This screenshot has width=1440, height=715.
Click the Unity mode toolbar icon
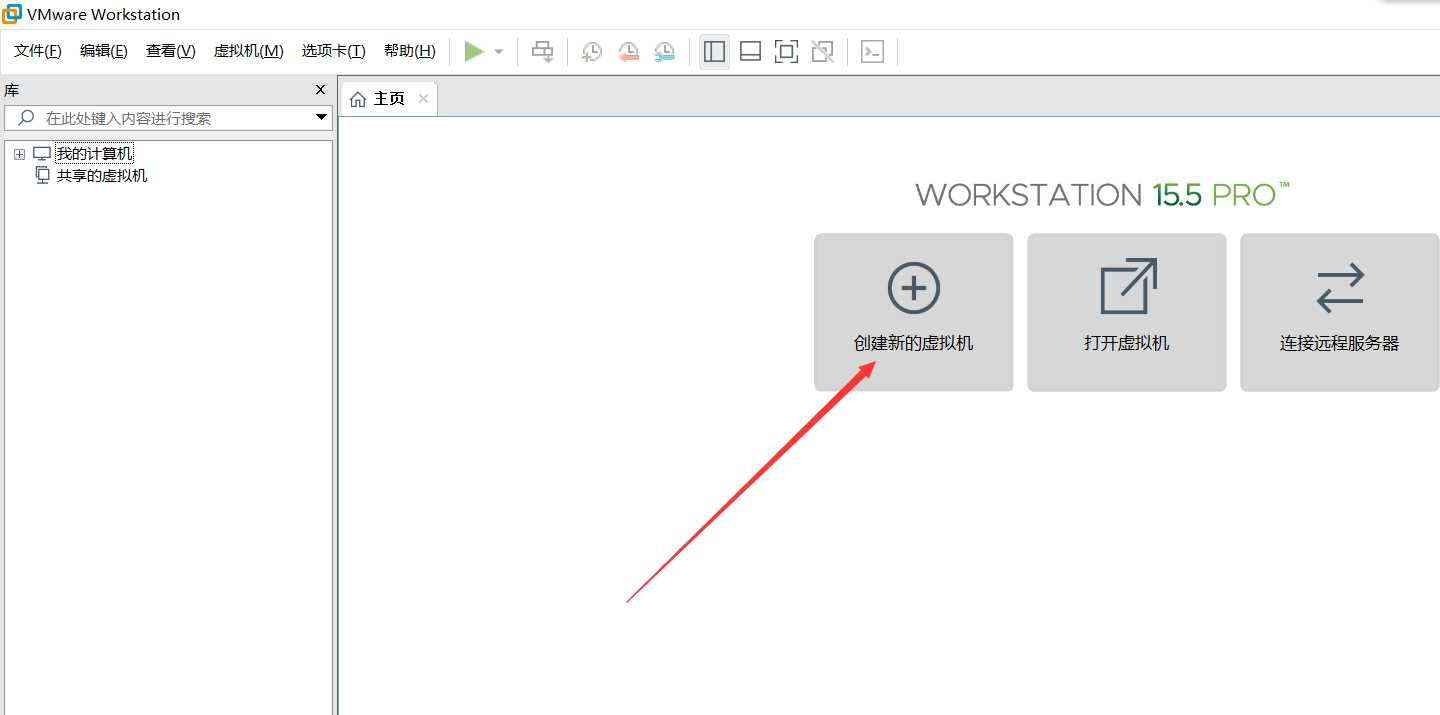[x=823, y=52]
